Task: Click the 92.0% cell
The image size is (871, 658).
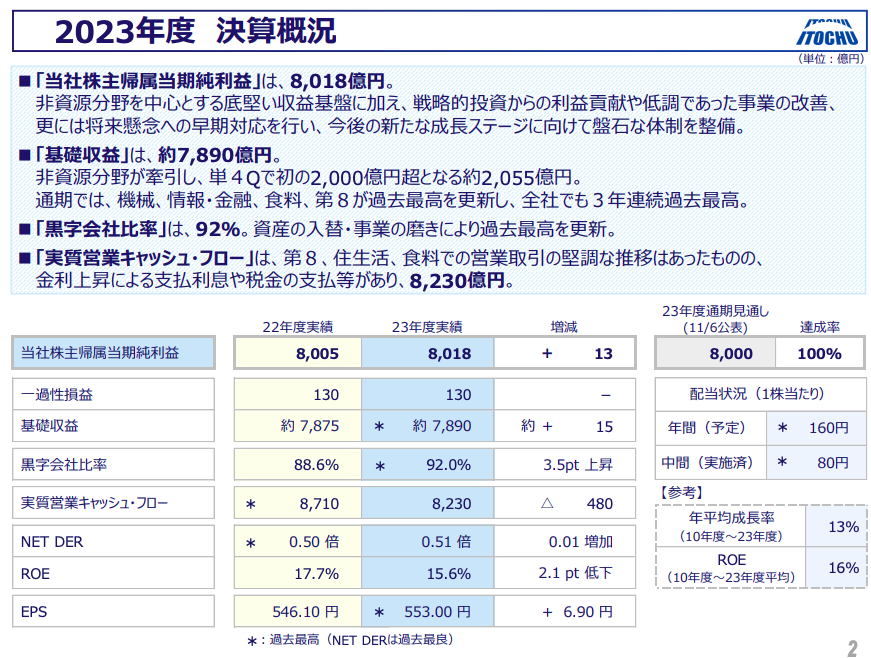Action: (428, 464)
